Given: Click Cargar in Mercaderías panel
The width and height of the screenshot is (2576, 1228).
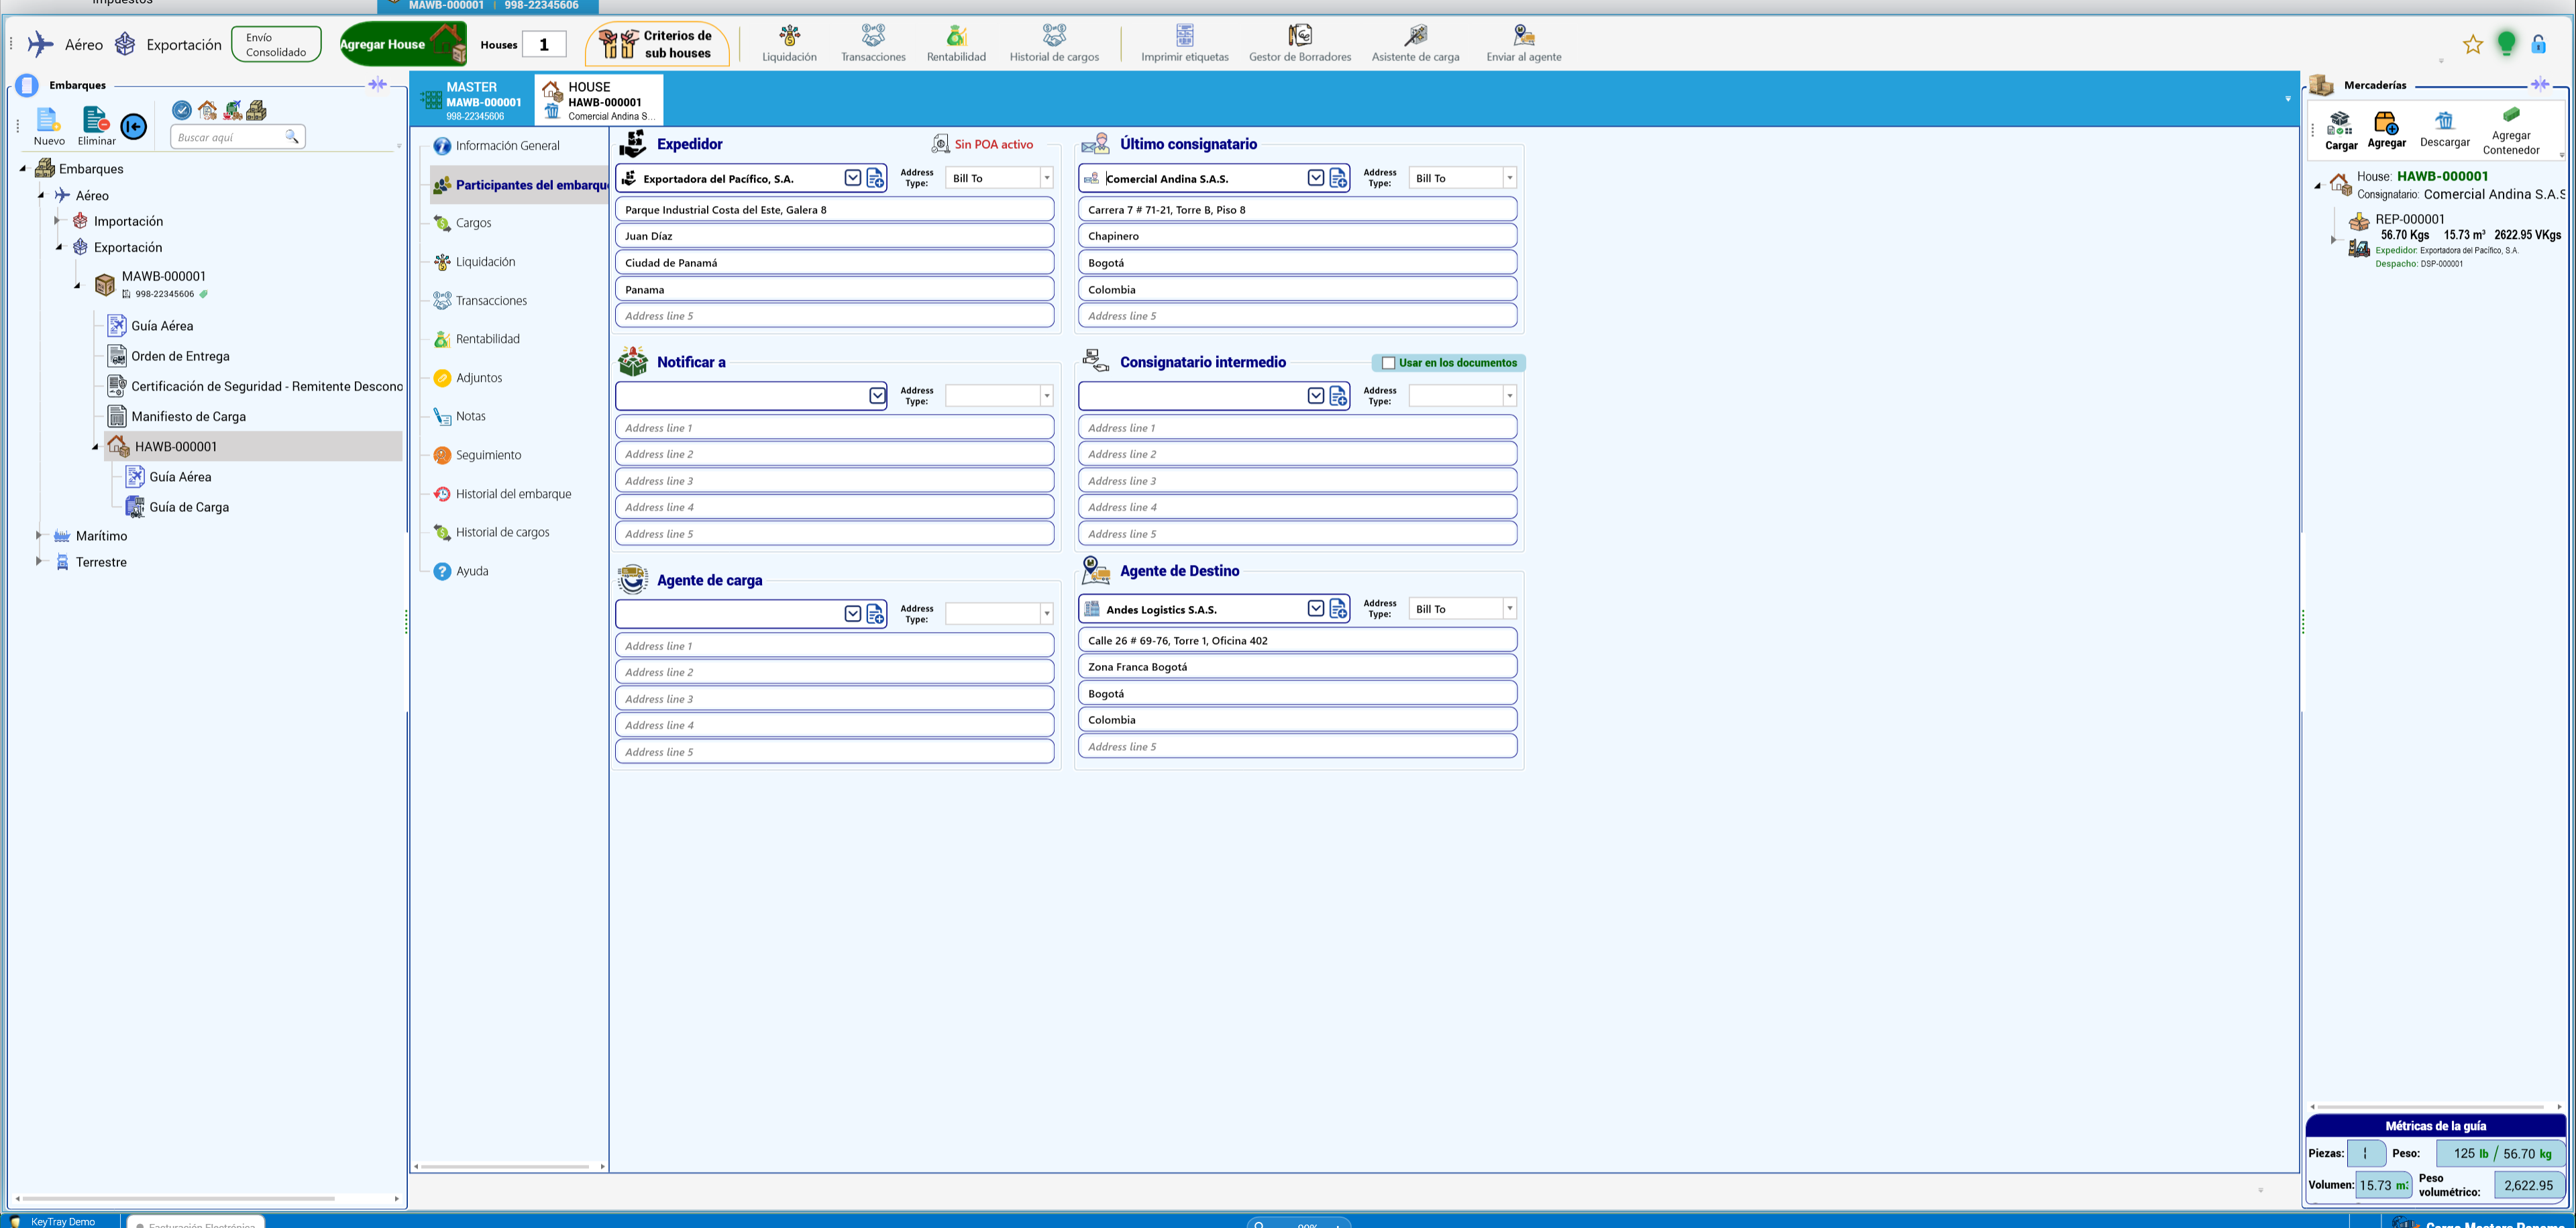Looking at the screenshot, I should pos(2340,131).
